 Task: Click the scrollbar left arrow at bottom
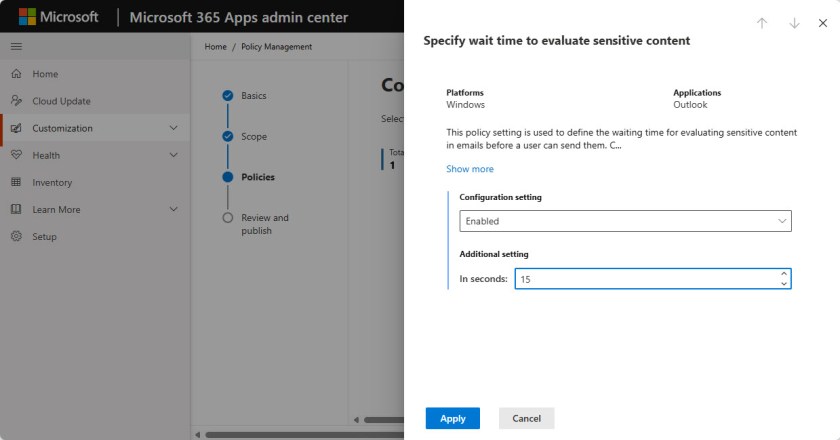pyautogui.click(x=198, y=435)
